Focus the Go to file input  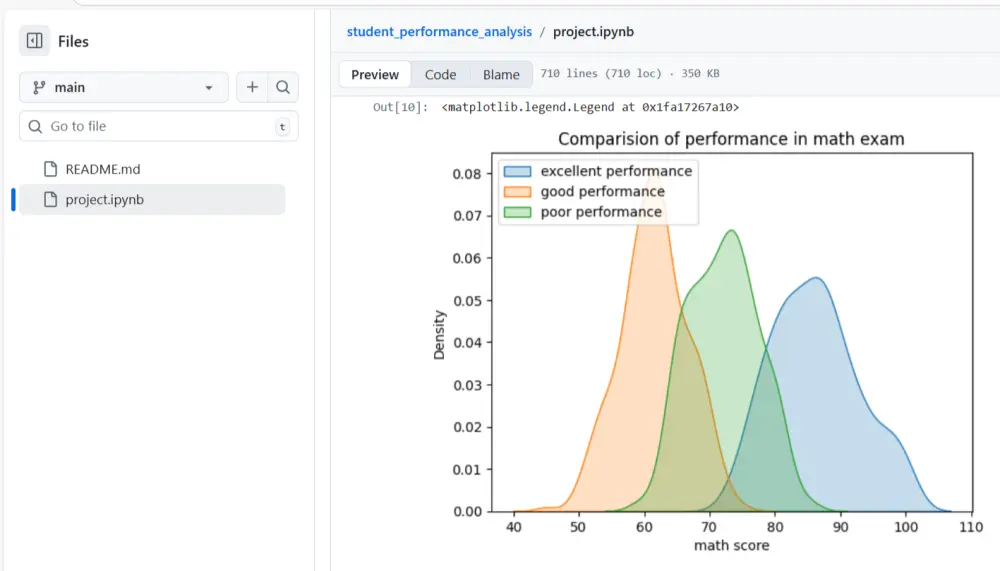pyautogui.click(x=159, y=126)
